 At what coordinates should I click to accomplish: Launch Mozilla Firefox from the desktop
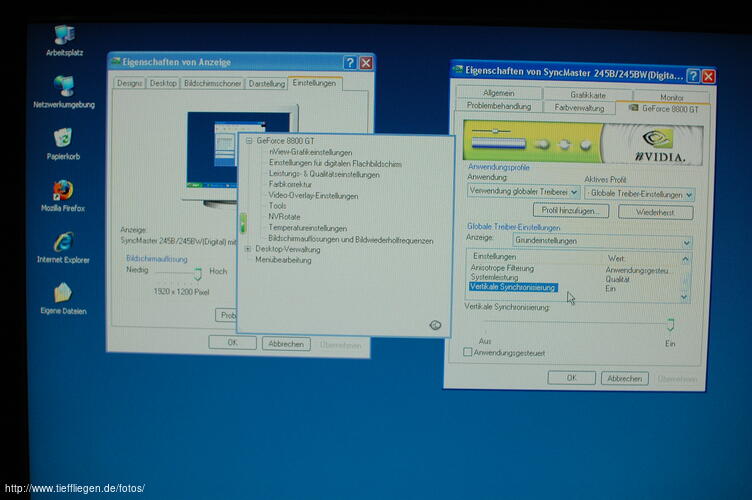(x=63, y=195)
